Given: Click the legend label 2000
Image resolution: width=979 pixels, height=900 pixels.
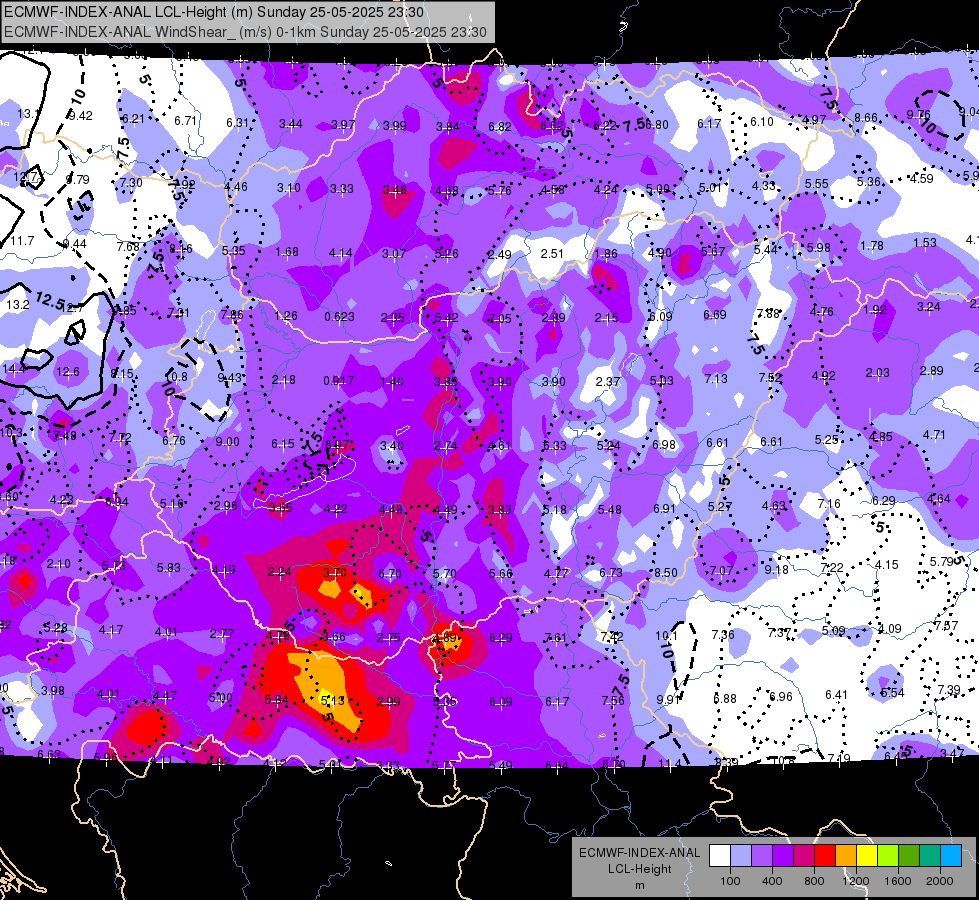Looking at the screenshot, I should (x=940, y=881).
